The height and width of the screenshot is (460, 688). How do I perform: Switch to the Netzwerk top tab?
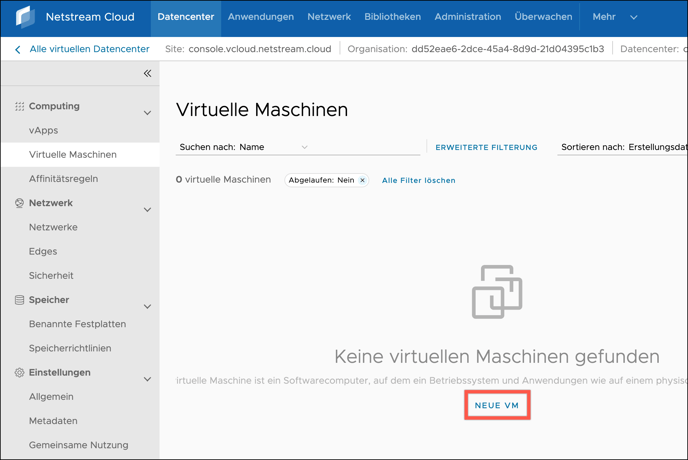tap(329, 17)
